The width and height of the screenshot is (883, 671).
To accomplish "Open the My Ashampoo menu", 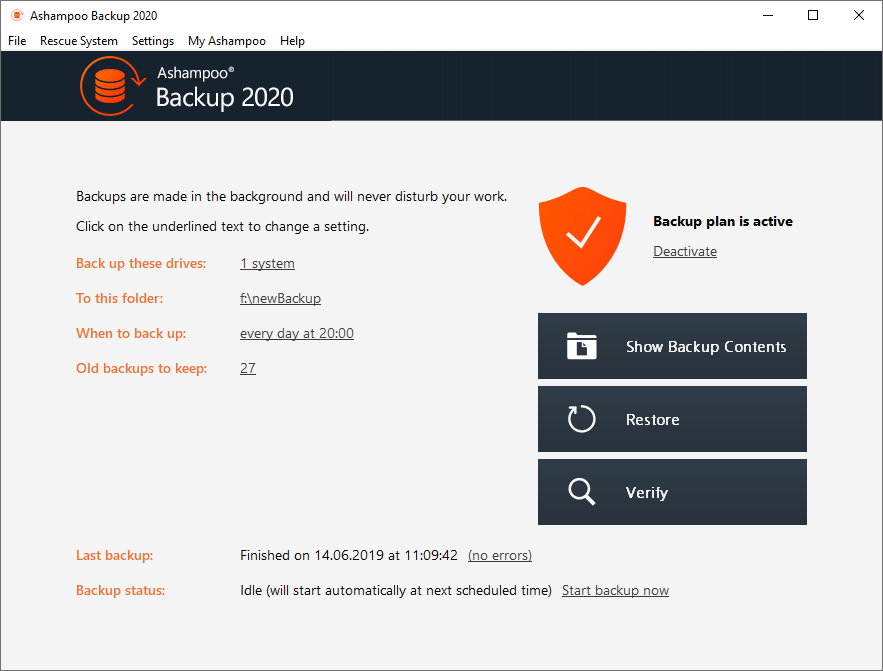I will click(x=226, y=41).
